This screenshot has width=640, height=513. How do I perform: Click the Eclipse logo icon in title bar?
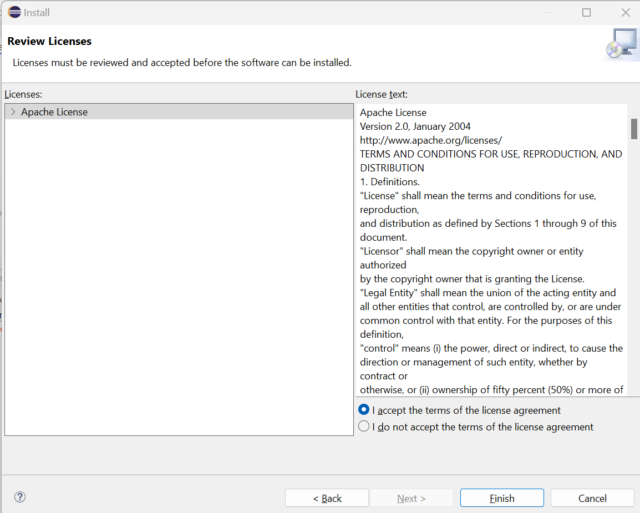coord(14,12)
